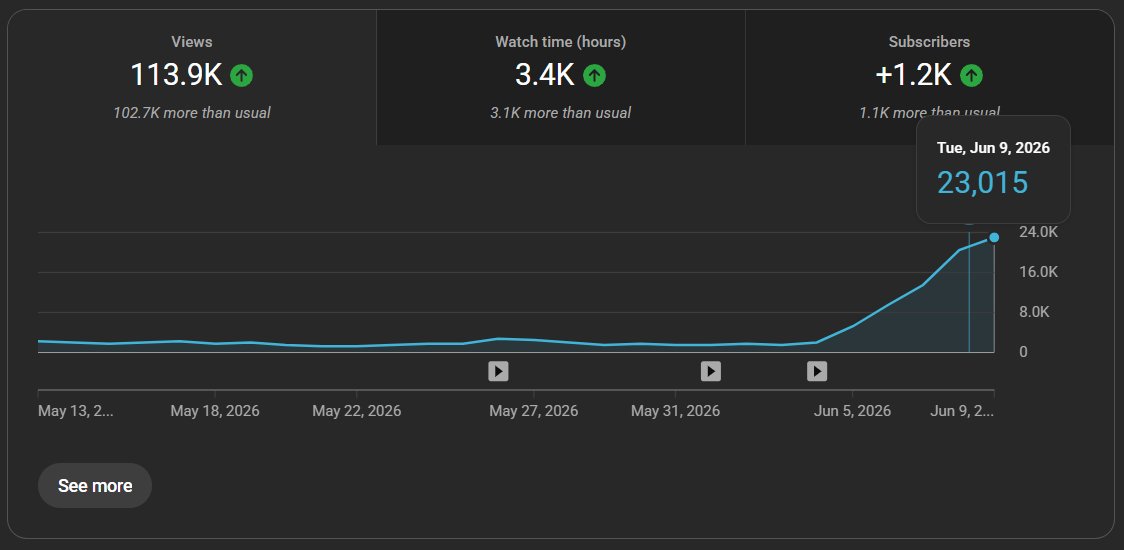This screenshot has width=1124, height=550.
Task: Click the Jun 5, 2026 axis label
Action: point(852,411)
